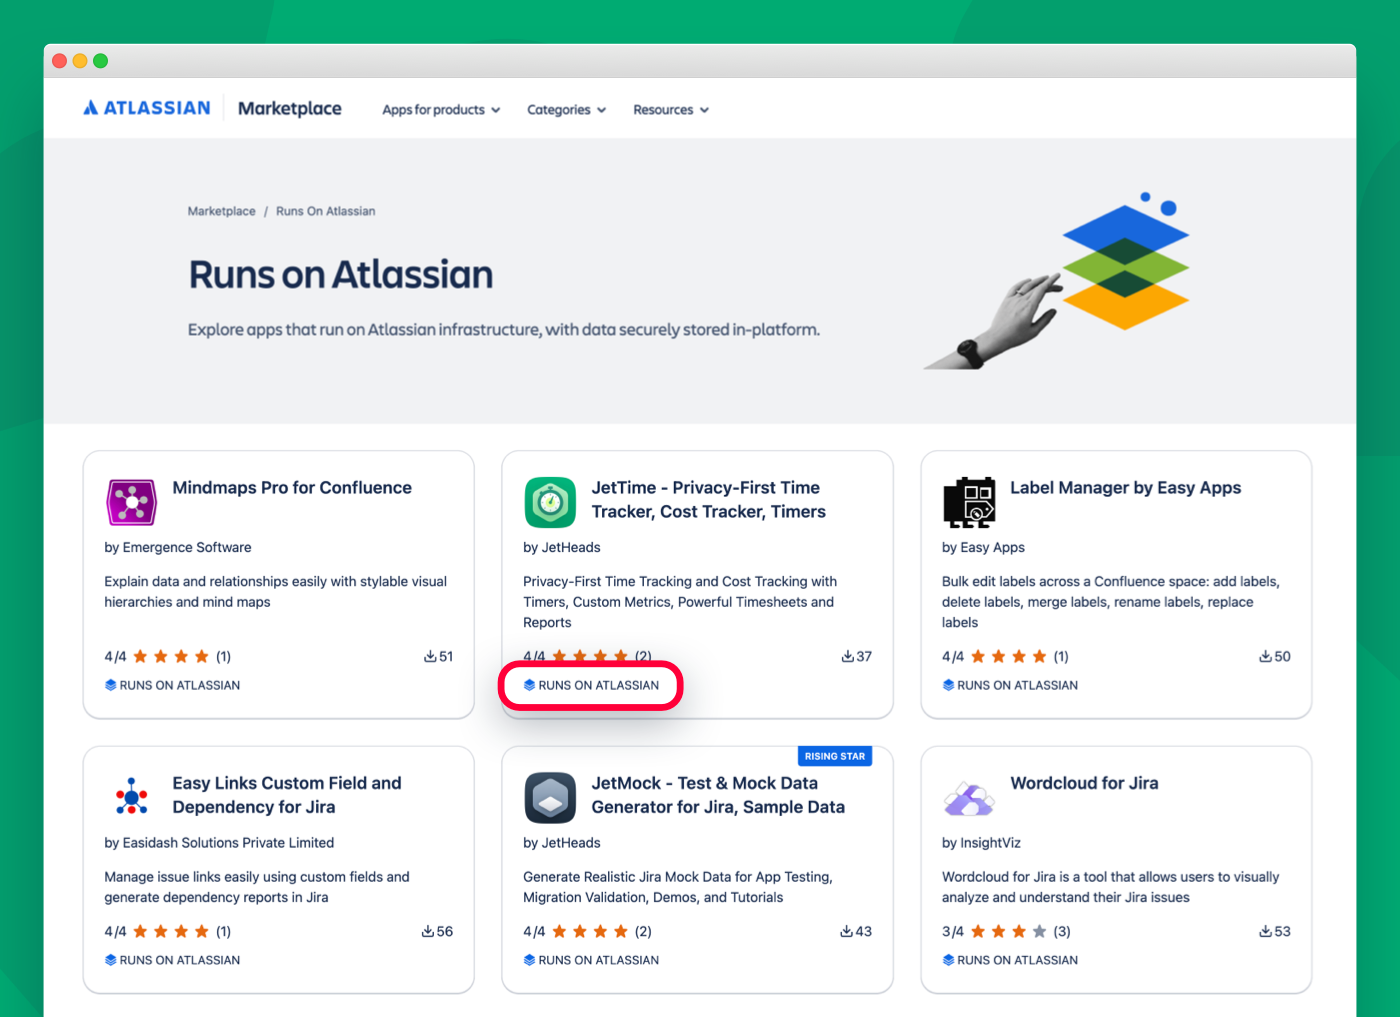Open the Mindmaps Pro for Confluence app icon
Screen dimensions: 1400x1017
[x=131, y=502]
